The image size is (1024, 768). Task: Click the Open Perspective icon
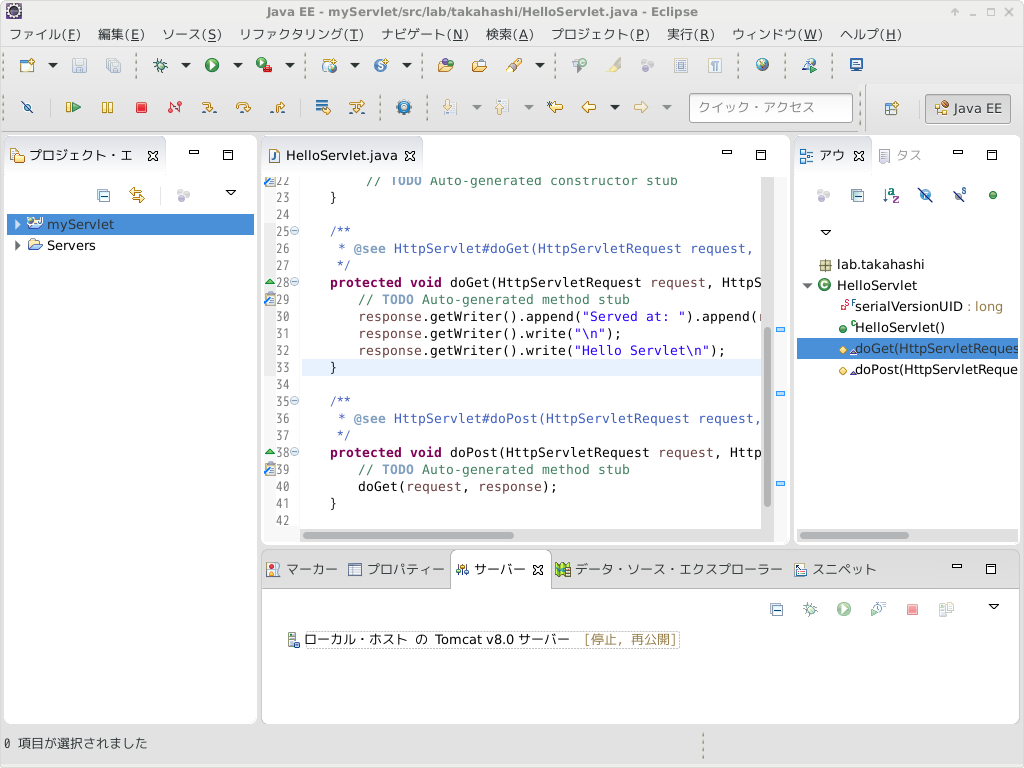891,108
